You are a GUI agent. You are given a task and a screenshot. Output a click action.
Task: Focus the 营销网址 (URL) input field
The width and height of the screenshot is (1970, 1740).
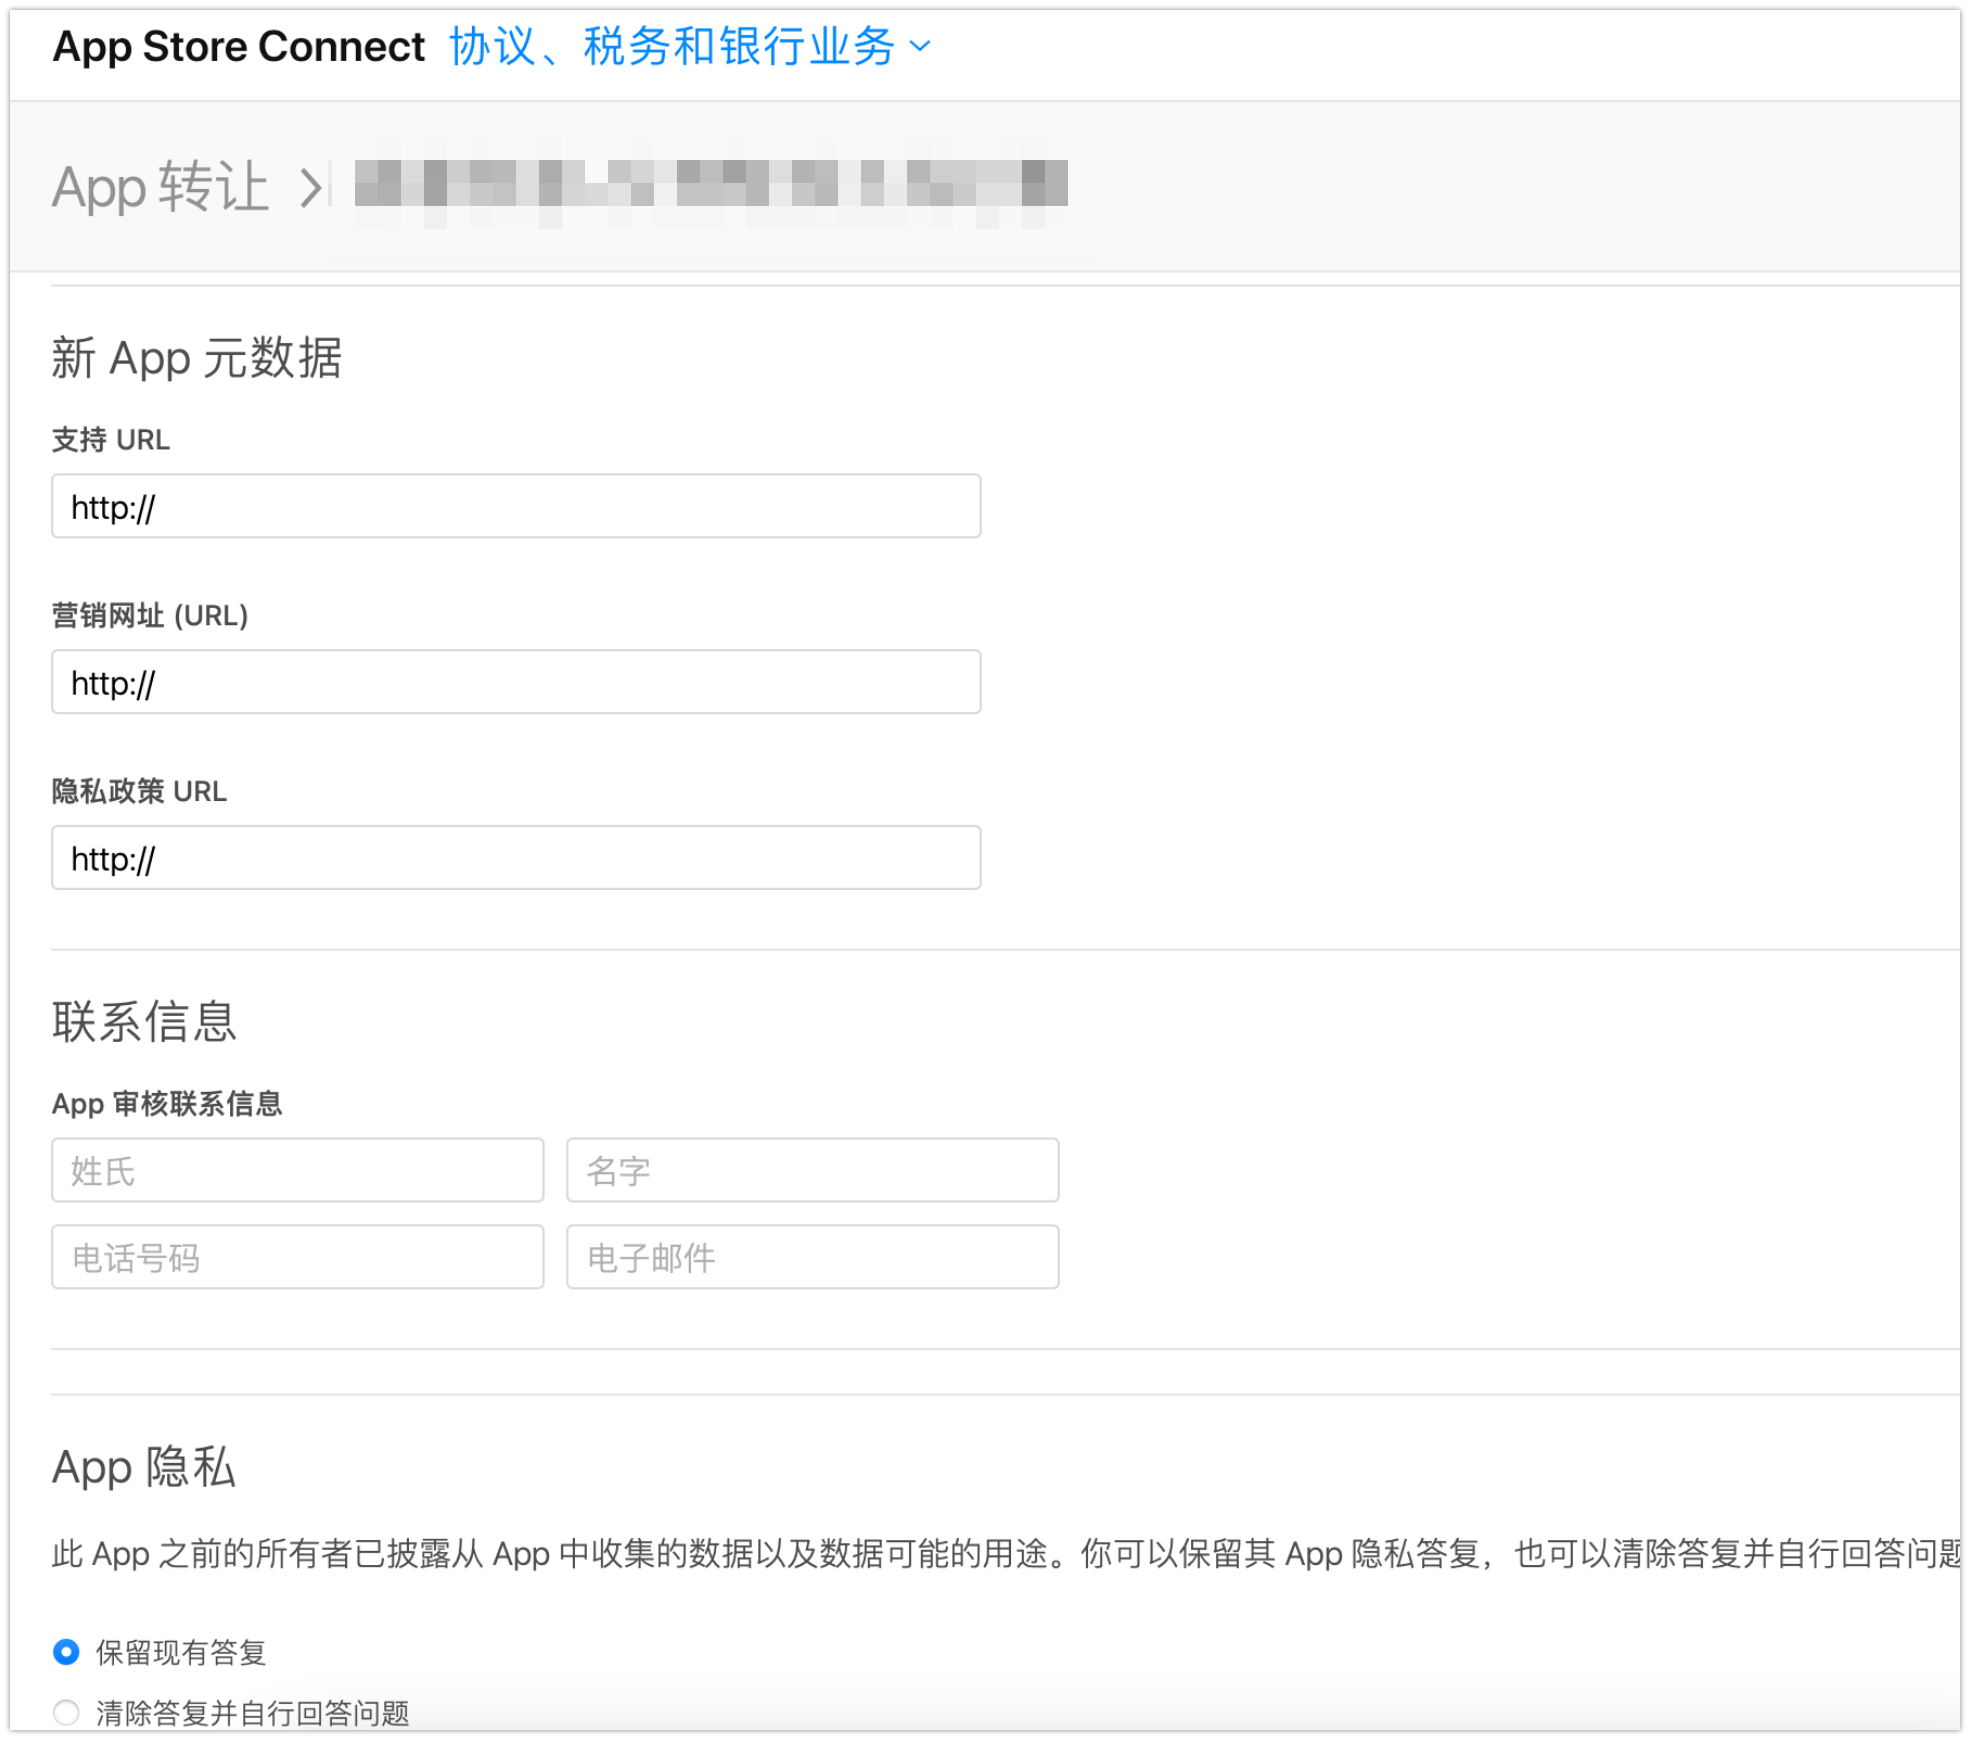[x=516, y=682]
